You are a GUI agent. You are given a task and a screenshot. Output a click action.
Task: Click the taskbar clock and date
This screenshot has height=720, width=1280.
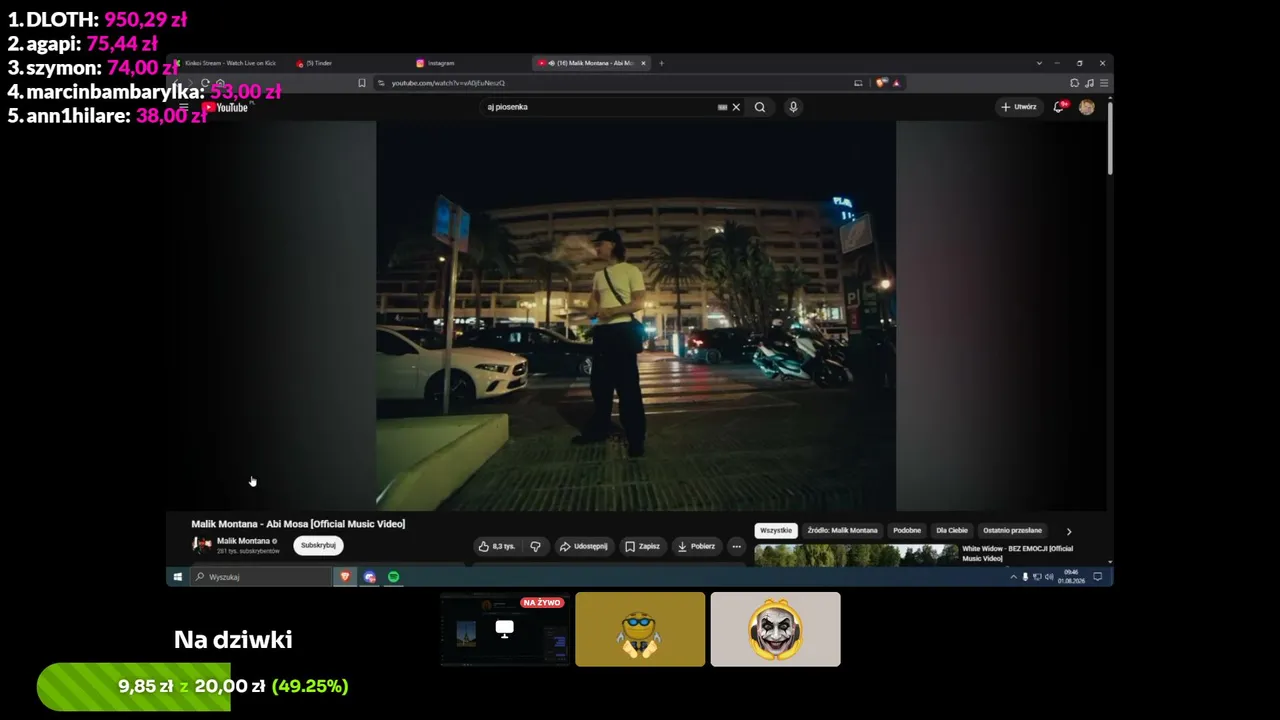click(1071, 577)
